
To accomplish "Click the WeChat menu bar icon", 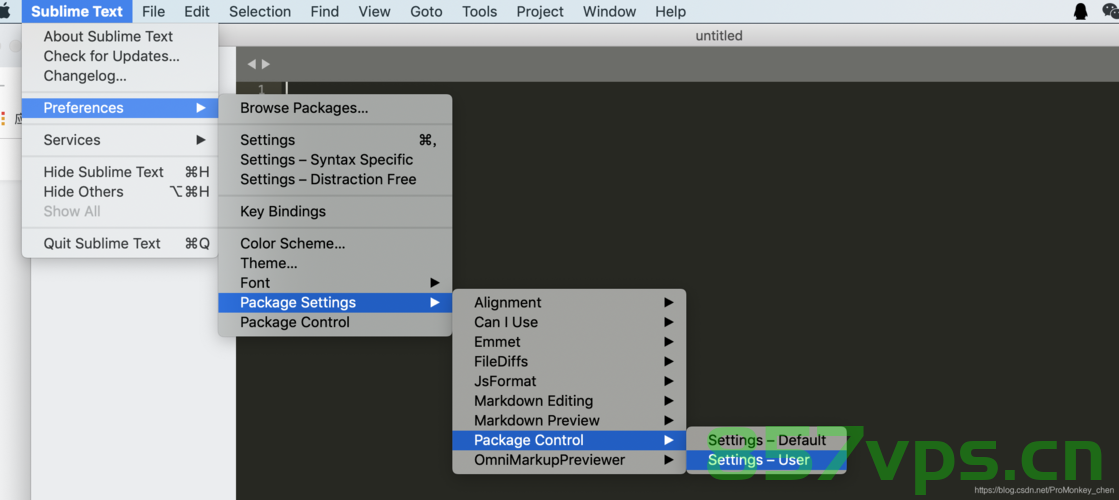I will click(1110, 11).
